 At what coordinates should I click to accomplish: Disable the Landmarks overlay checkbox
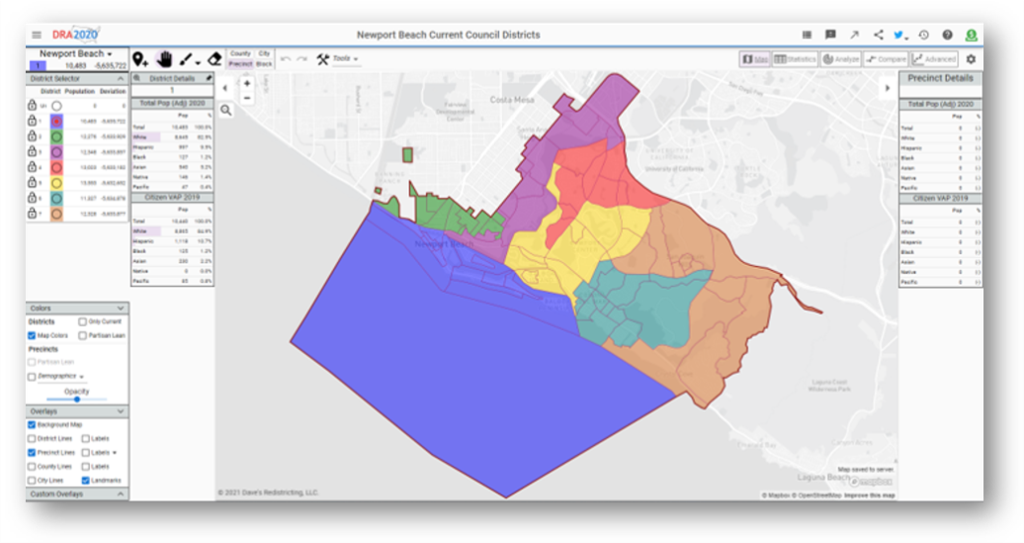[x=83, y=481]
